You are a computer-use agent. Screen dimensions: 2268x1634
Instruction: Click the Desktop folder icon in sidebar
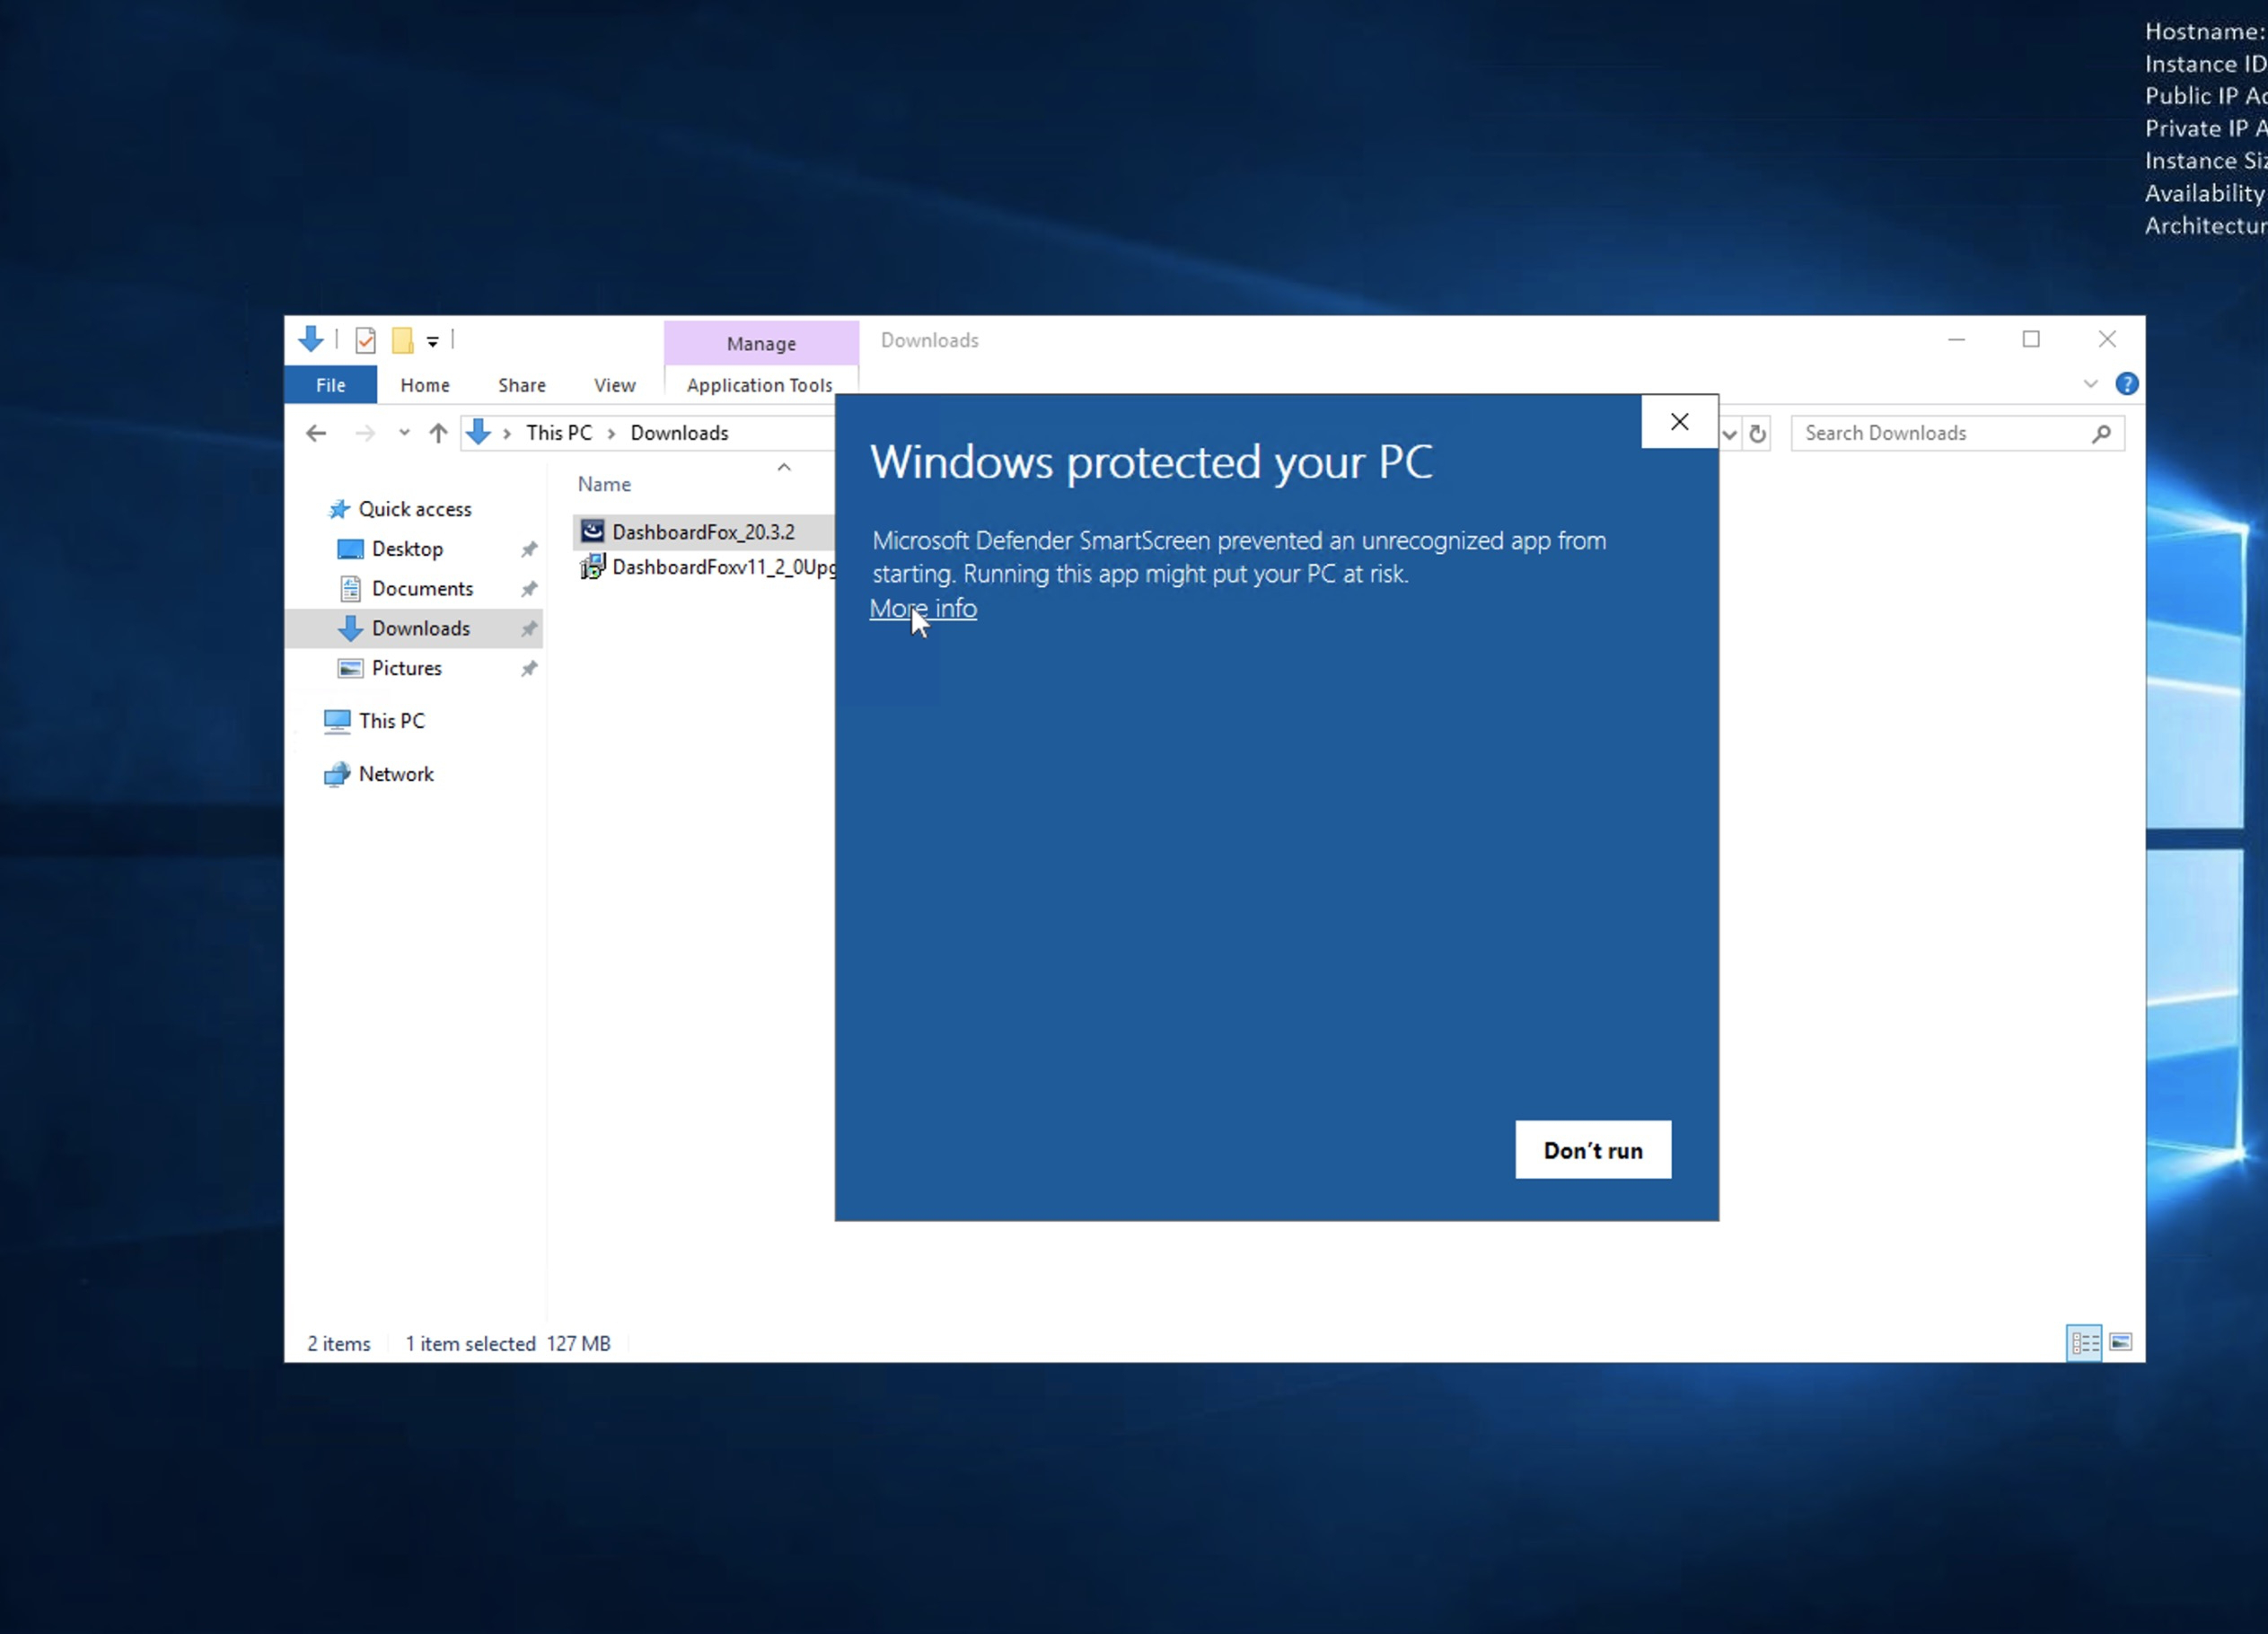(x=350, y=549)
